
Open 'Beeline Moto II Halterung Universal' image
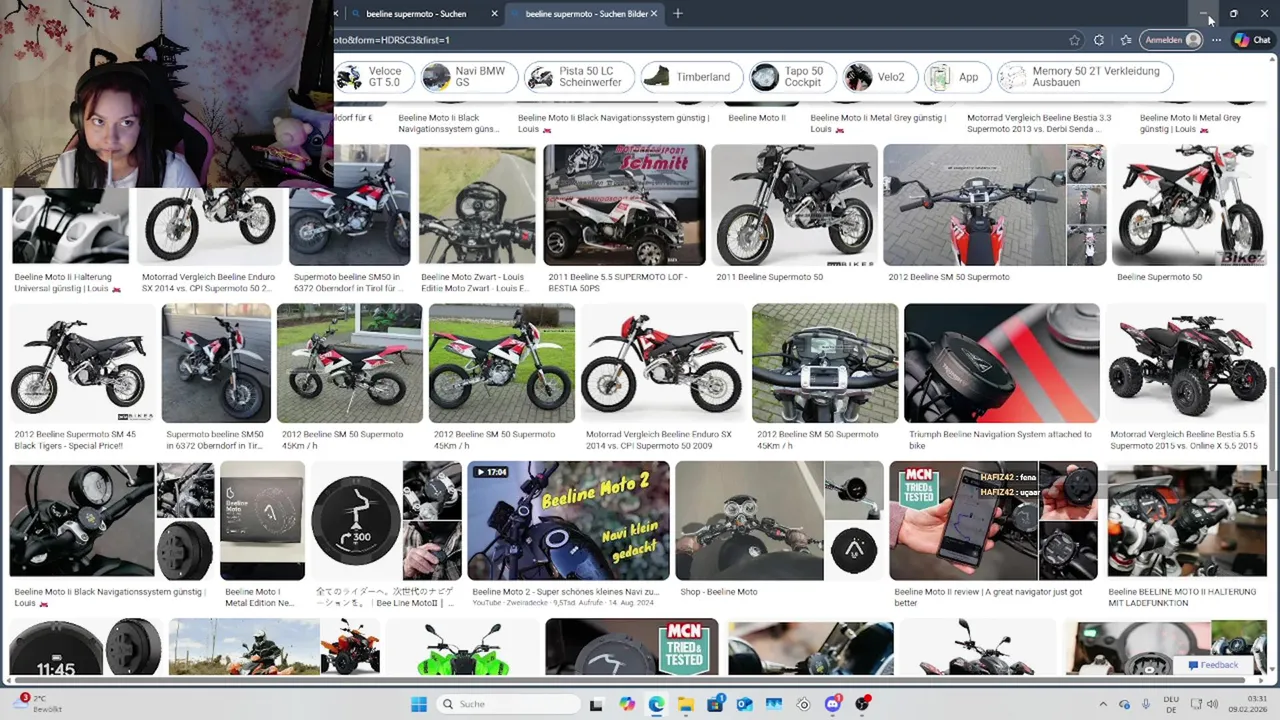[70, 227]
